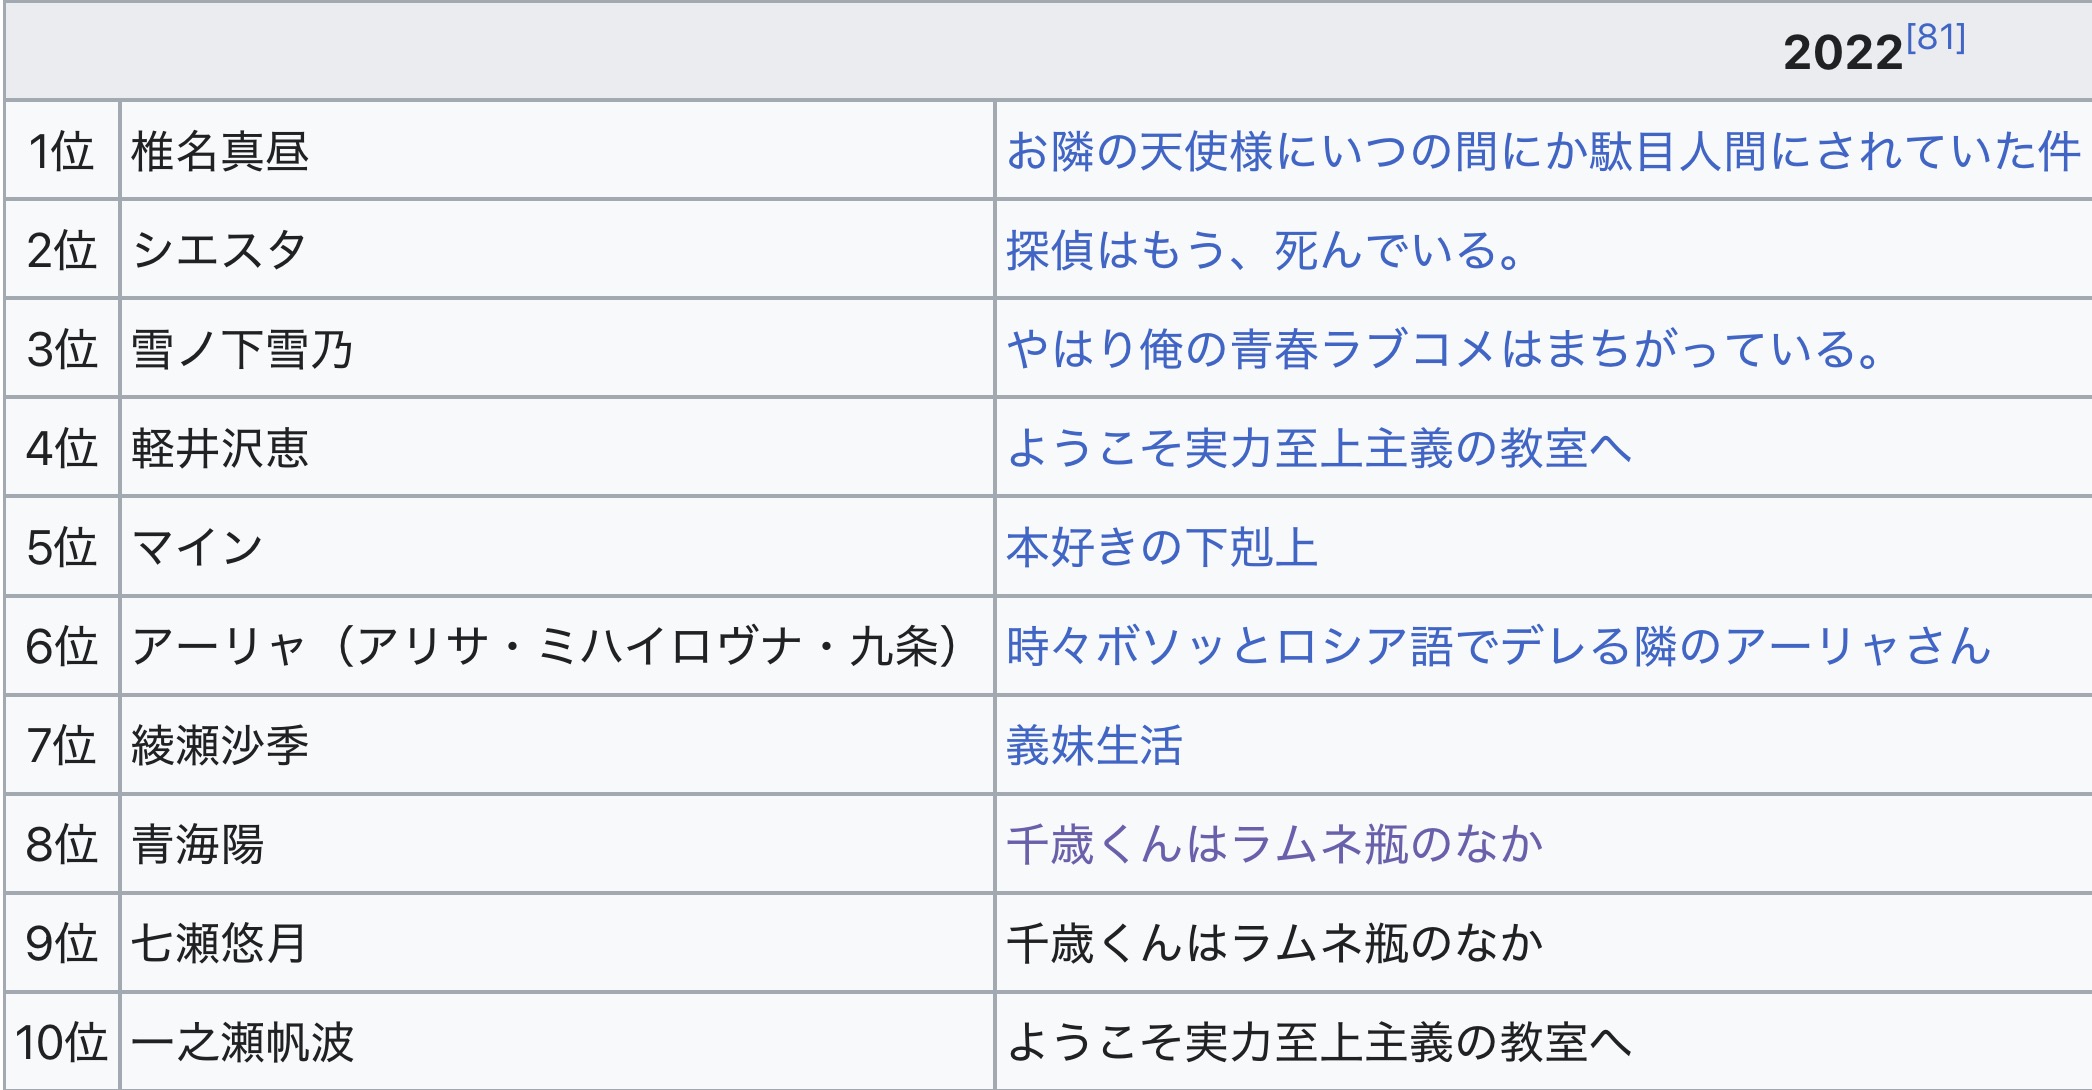
Task: Open the 本好きの下剋上 link
Action: pyautogui.click(x=1162, y=547)
